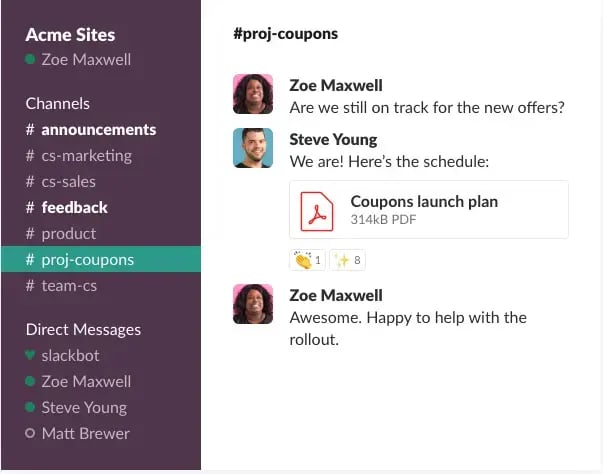The image size is (603, 474).
Task: Open the product channel
Action: point(68,233)
